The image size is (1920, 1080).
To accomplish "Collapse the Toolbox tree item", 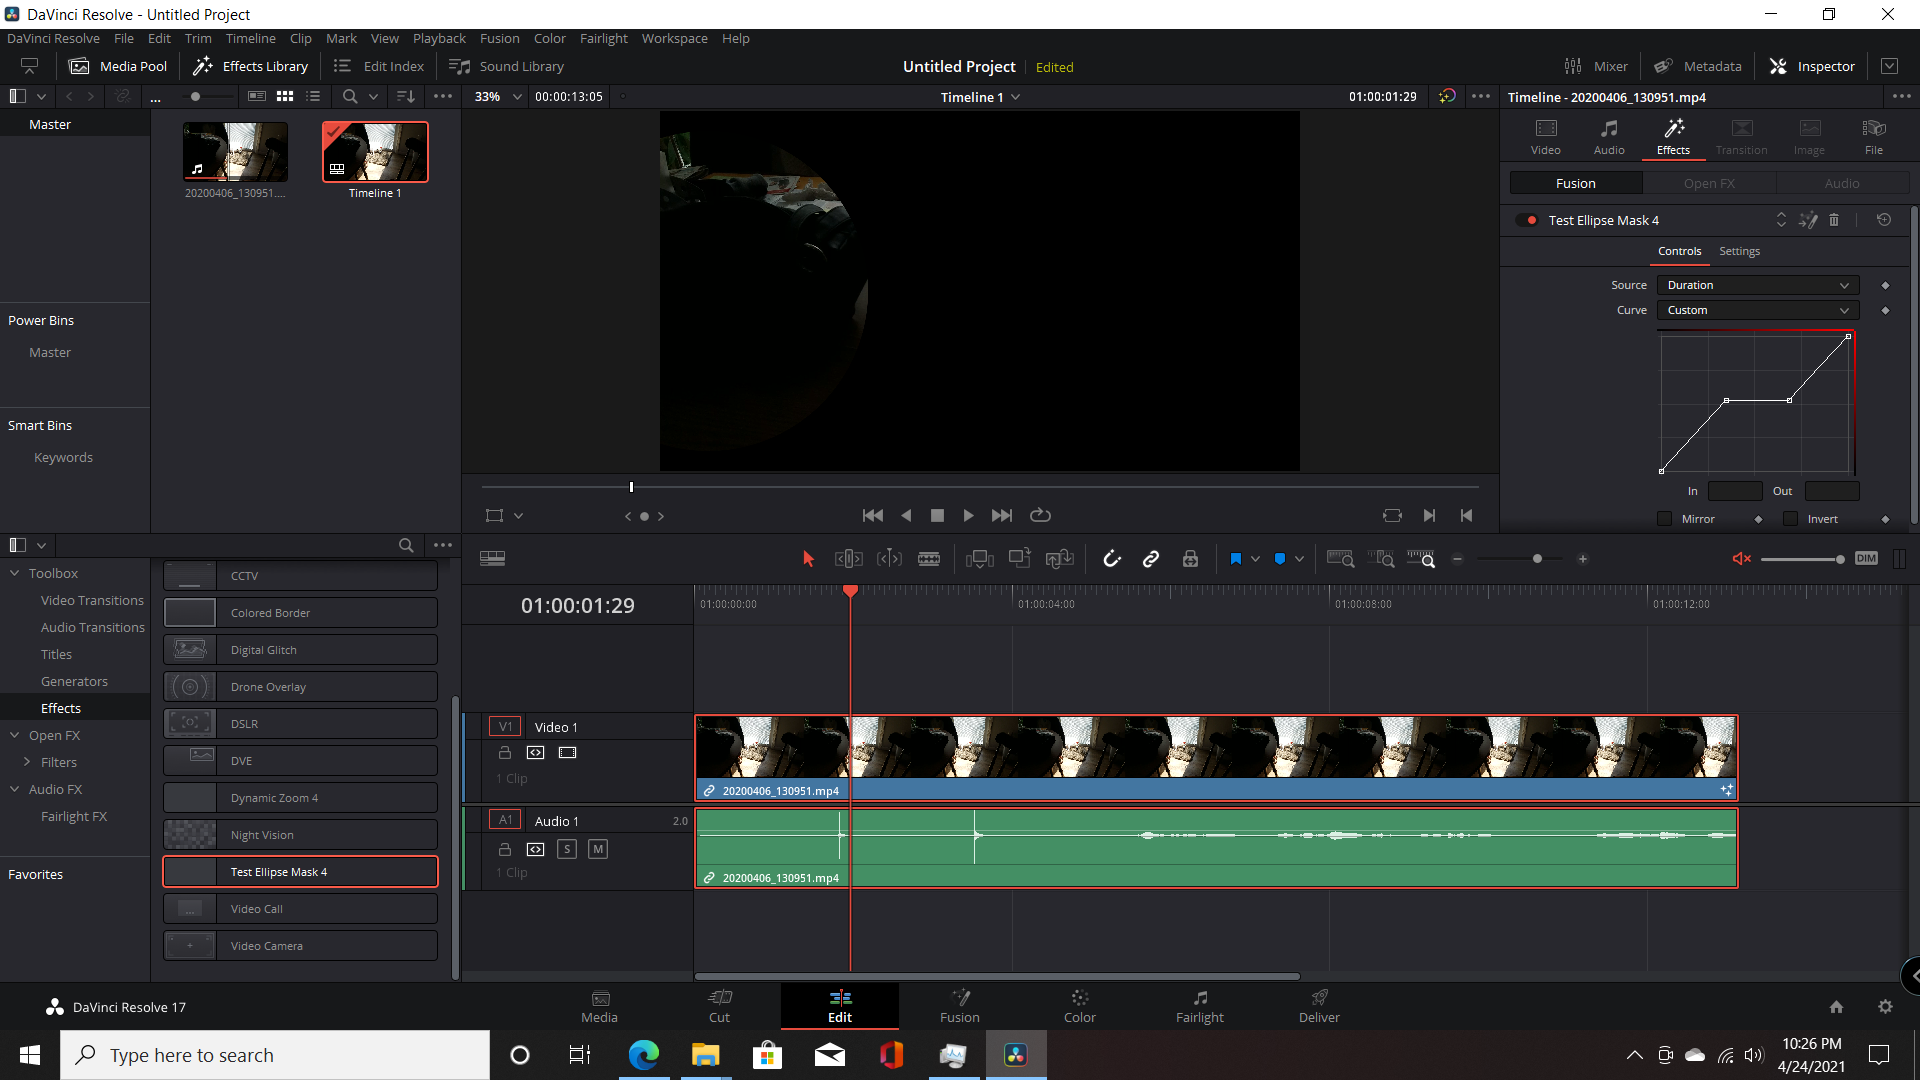I will tap(15, 573).
